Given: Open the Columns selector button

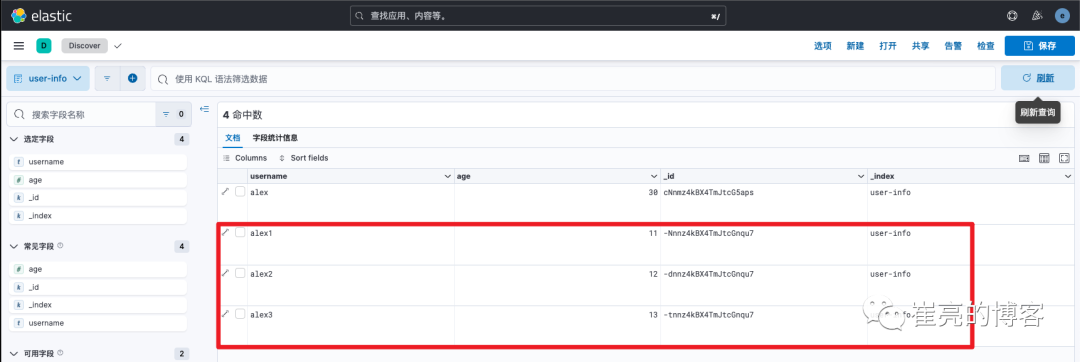Looking at the screenshot, I should tap(245, 158).
